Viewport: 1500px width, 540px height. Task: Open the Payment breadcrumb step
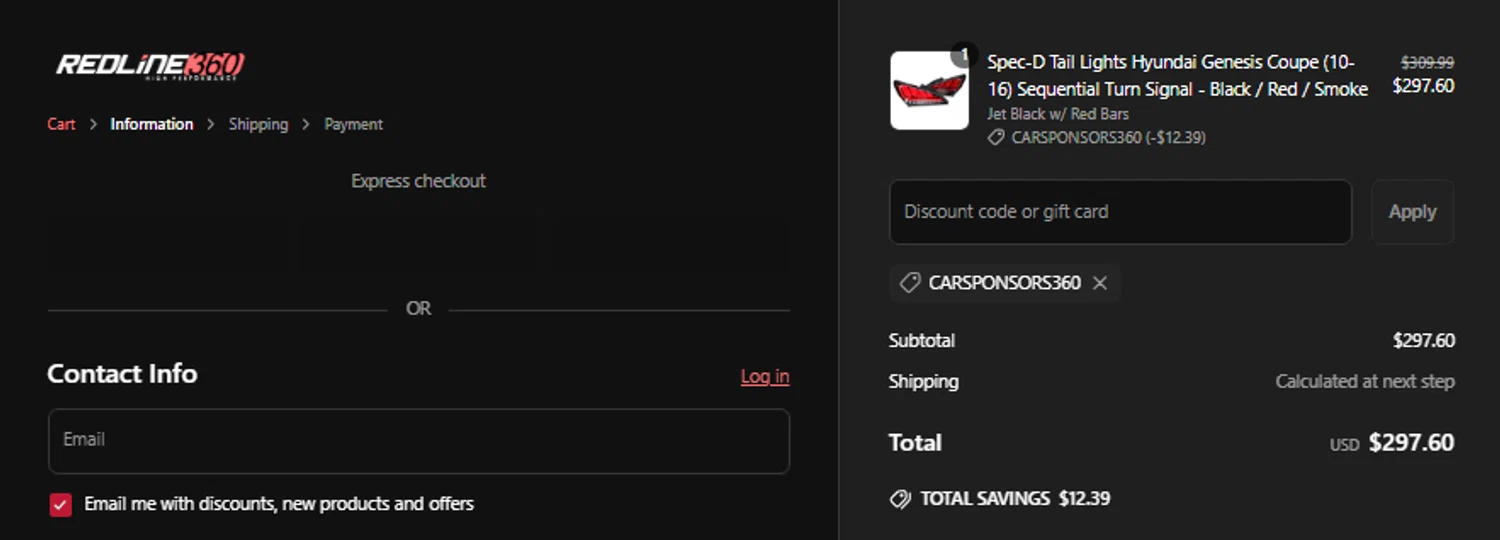tap(354, 124)
